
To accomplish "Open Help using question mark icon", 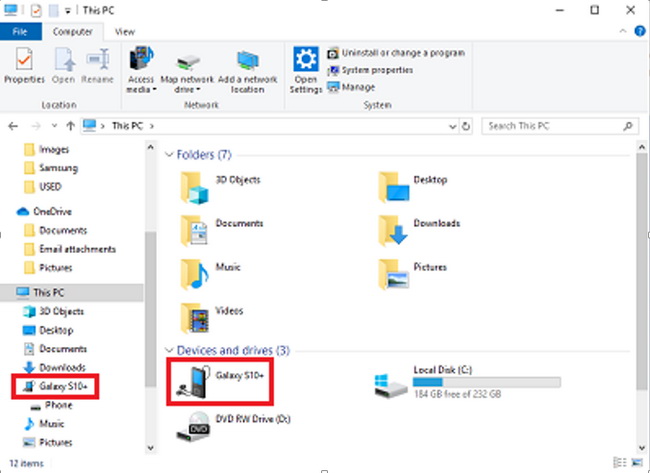I will pos(640,31).
